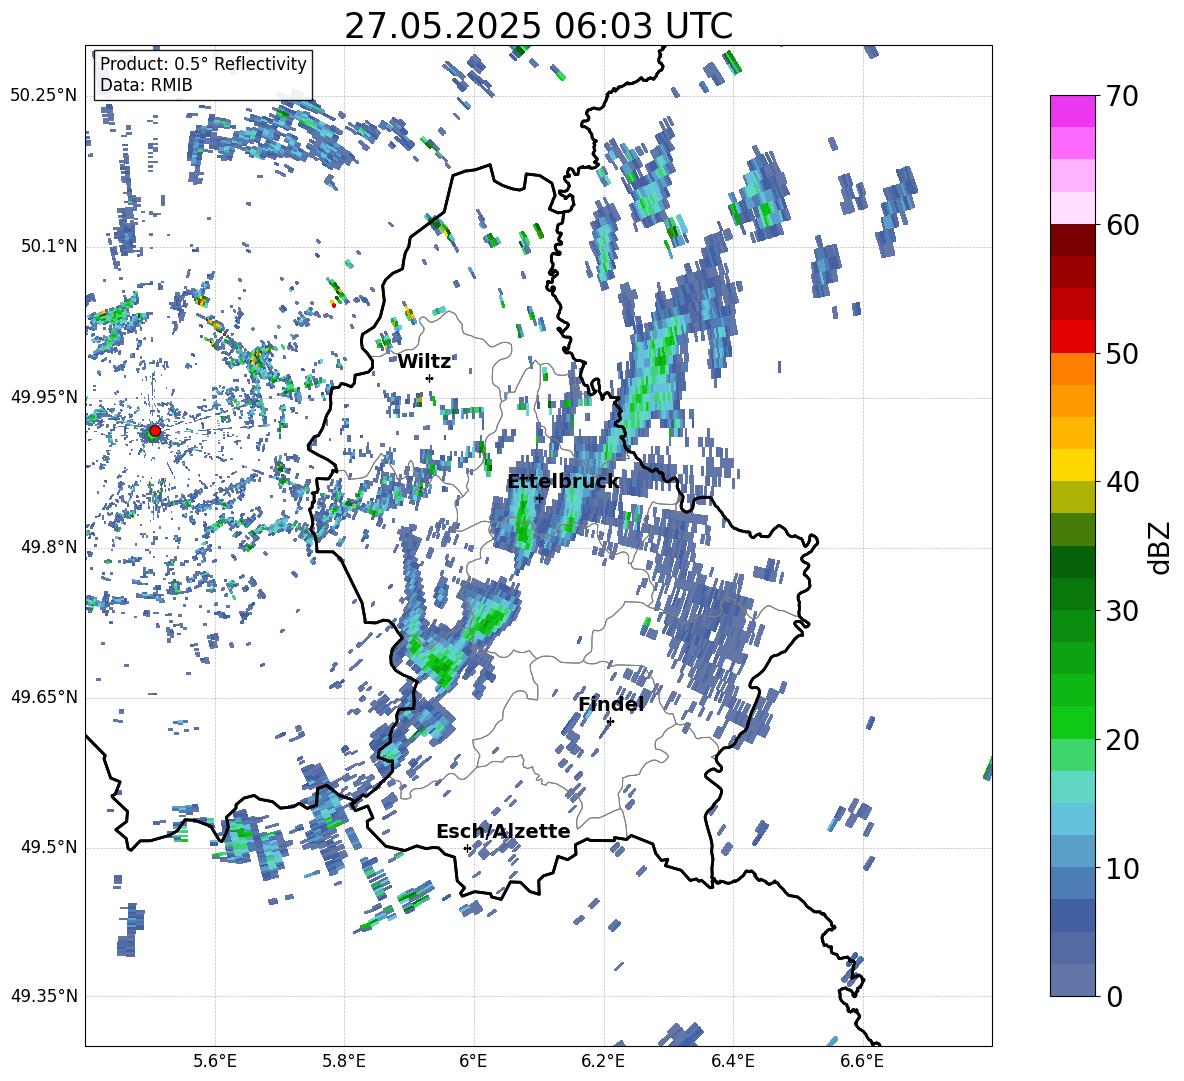Pick the yellow colorbar swatch just above 40 dBZ
This screenshot has height=1081, width=1184.
tap(1072, 465)
